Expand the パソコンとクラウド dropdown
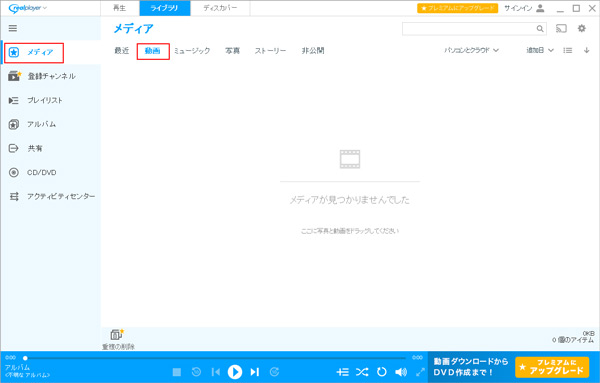The image size is (600, 383). pos(471,50)
